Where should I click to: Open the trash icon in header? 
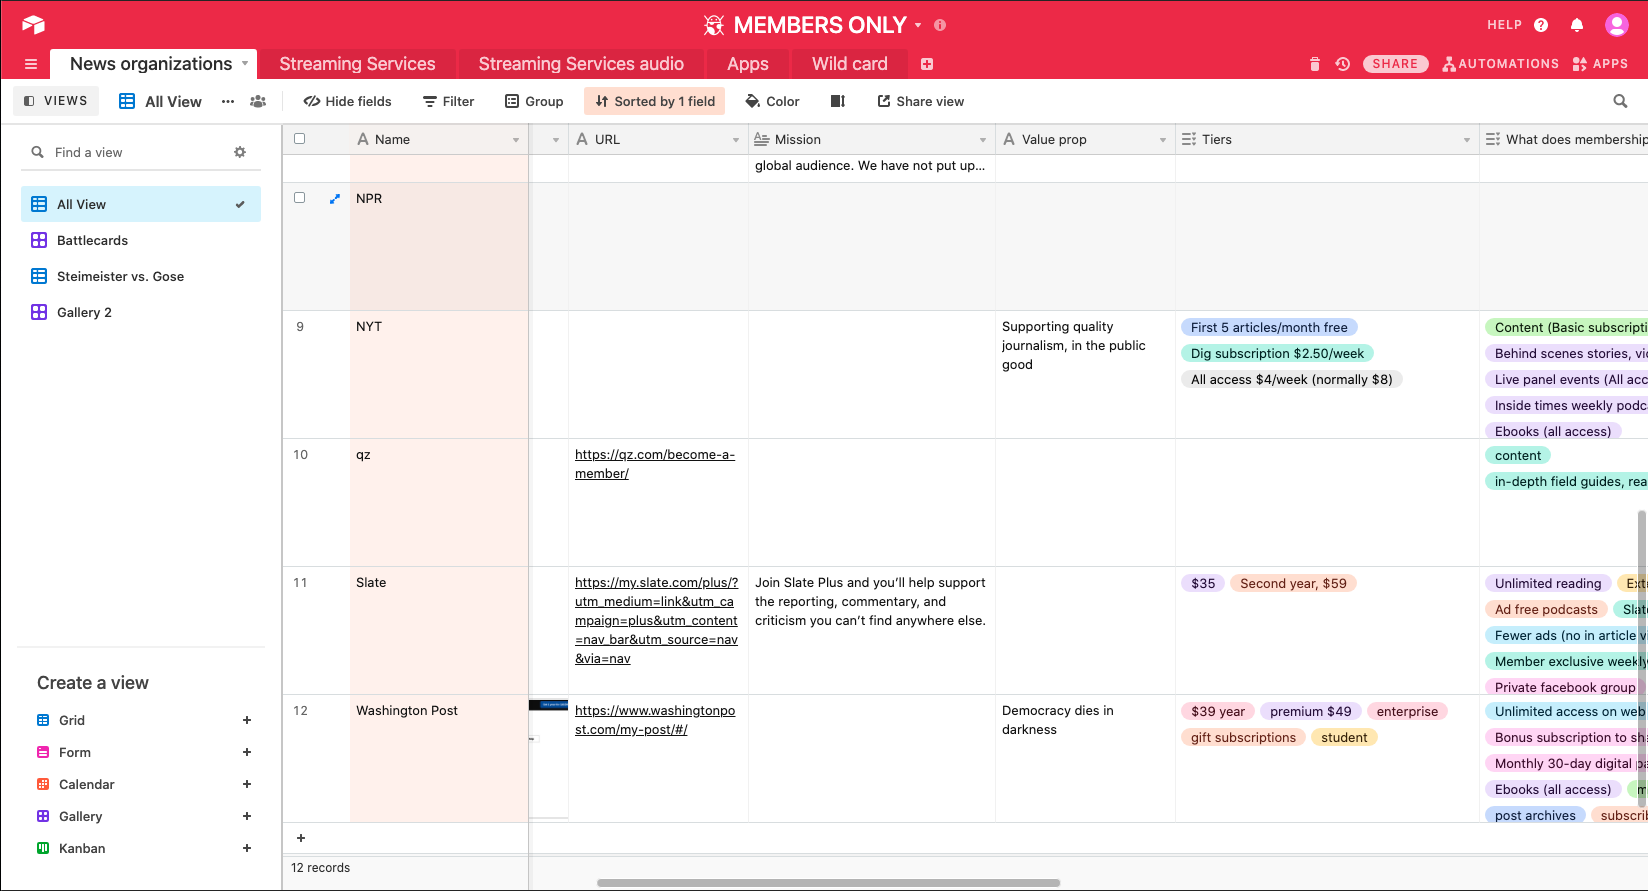tap(1315, 64)
